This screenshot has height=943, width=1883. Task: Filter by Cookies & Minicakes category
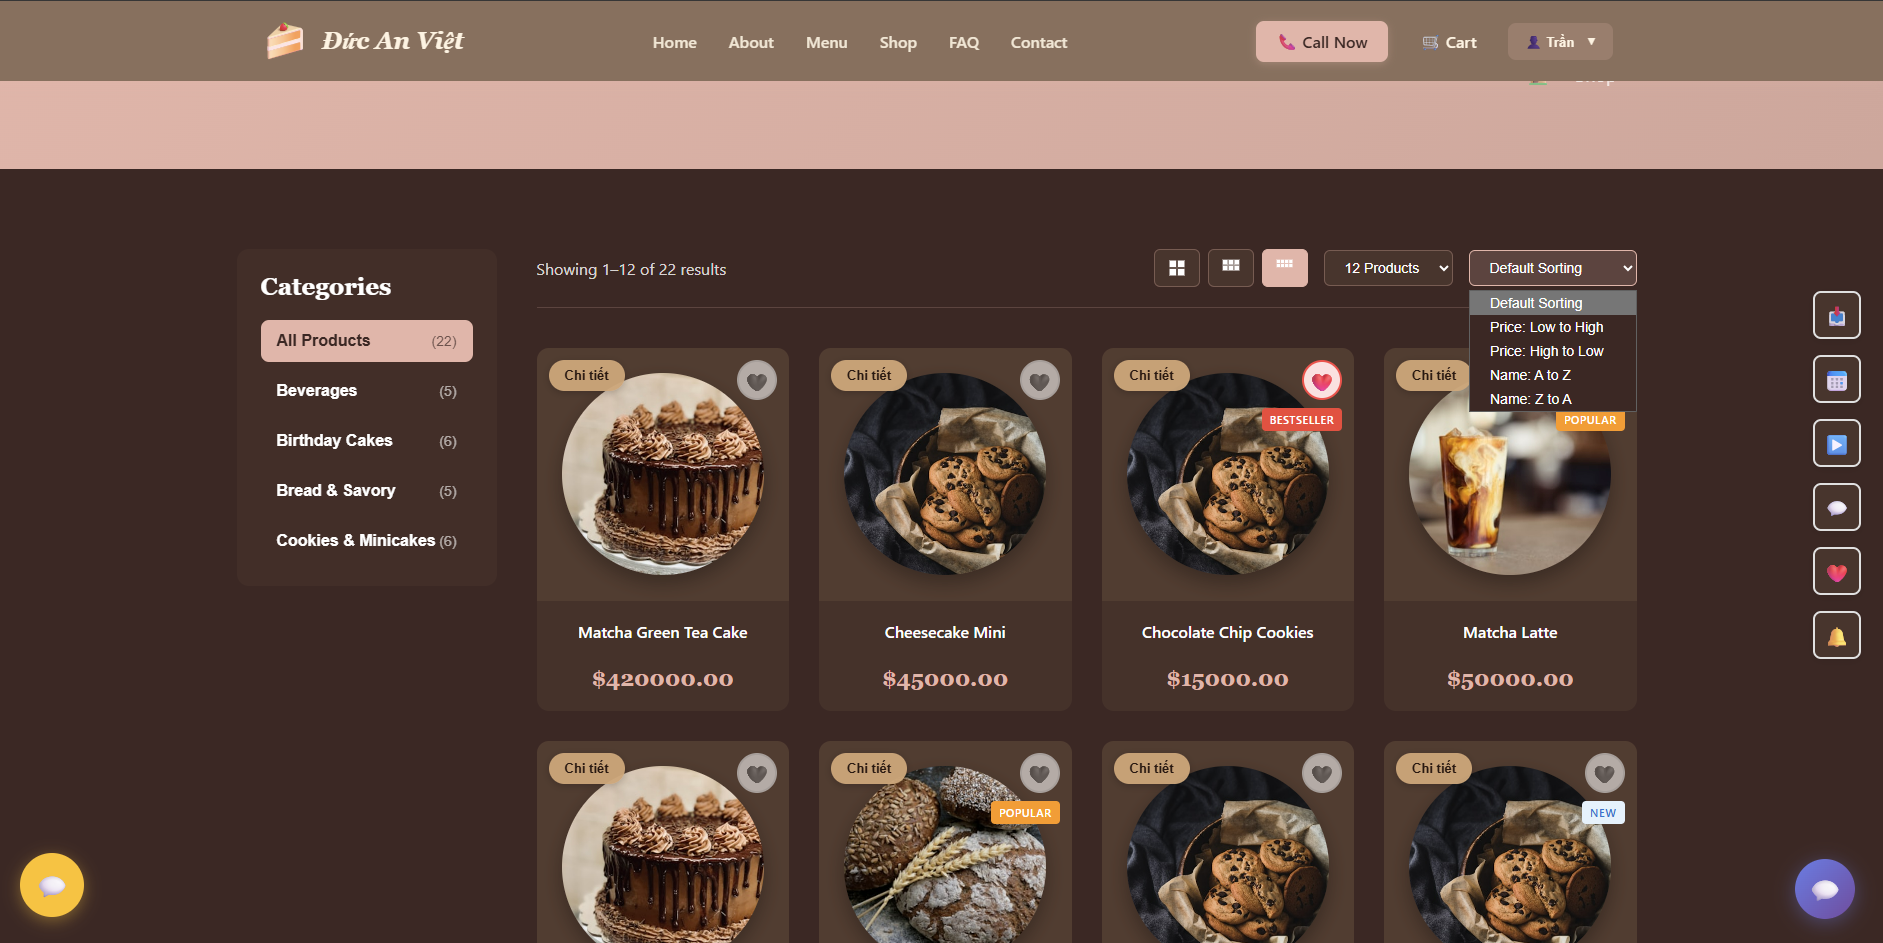[x=367, y=541]
